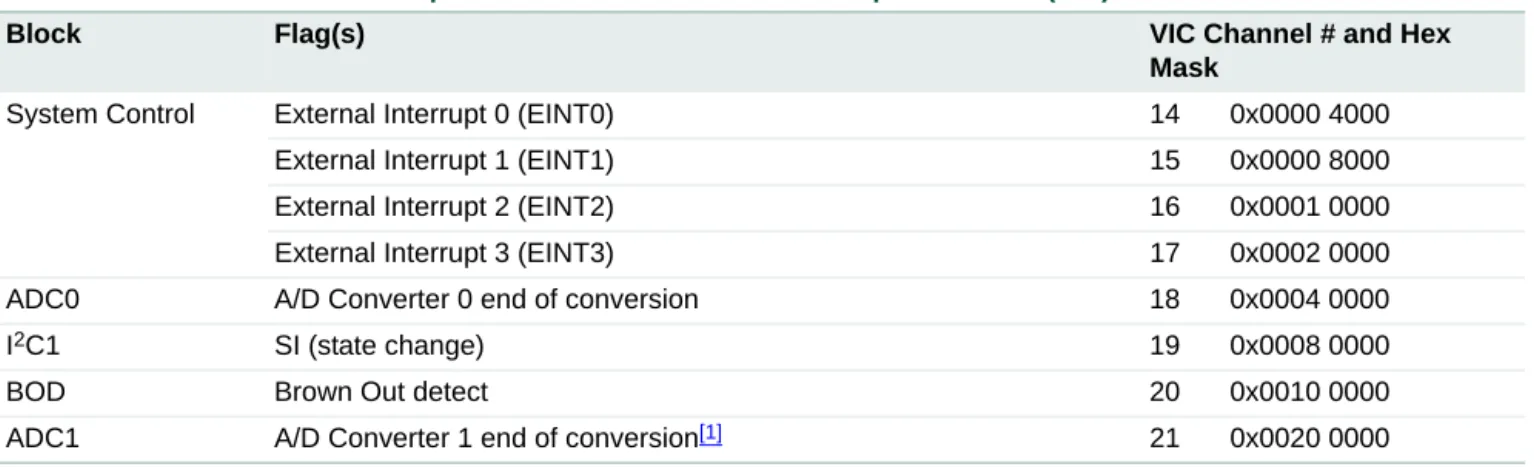Select the 'Flag(s)' column header
The image size is (1534, 467).
tap(320, 34)
